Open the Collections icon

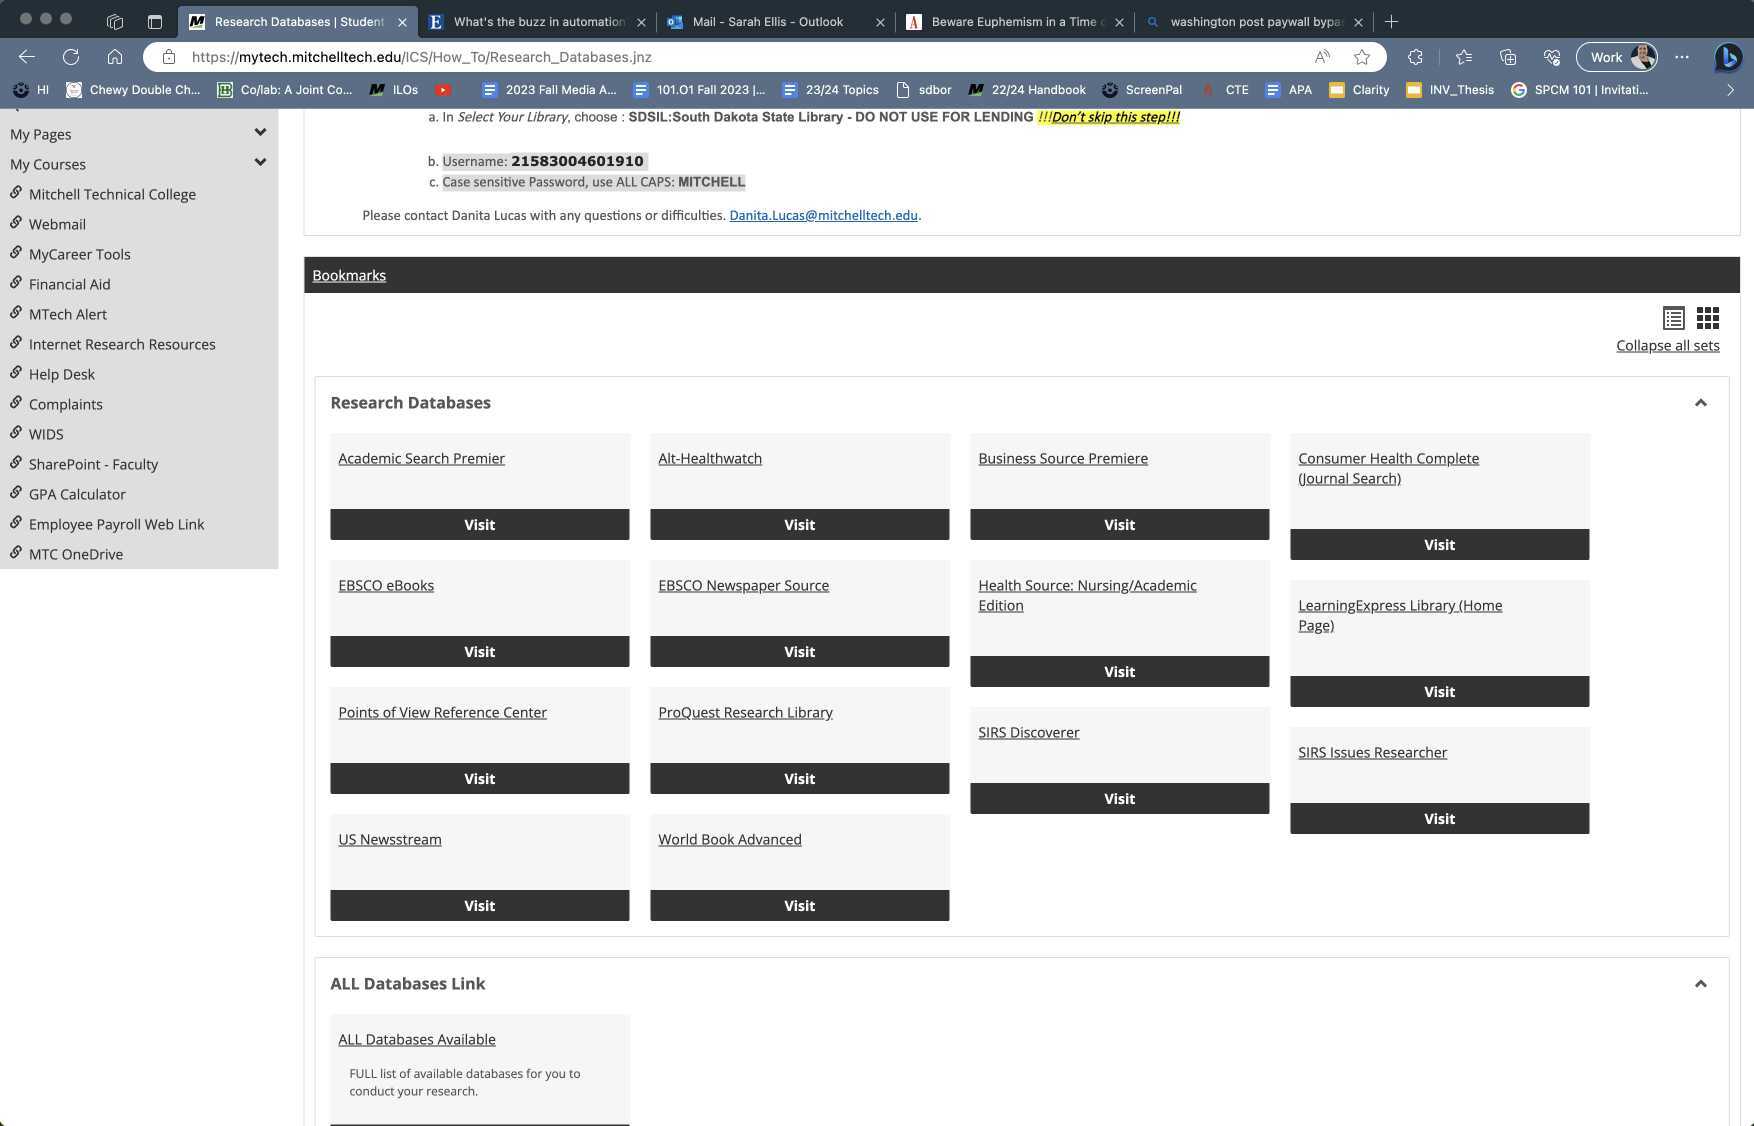tap(1508, 57)
